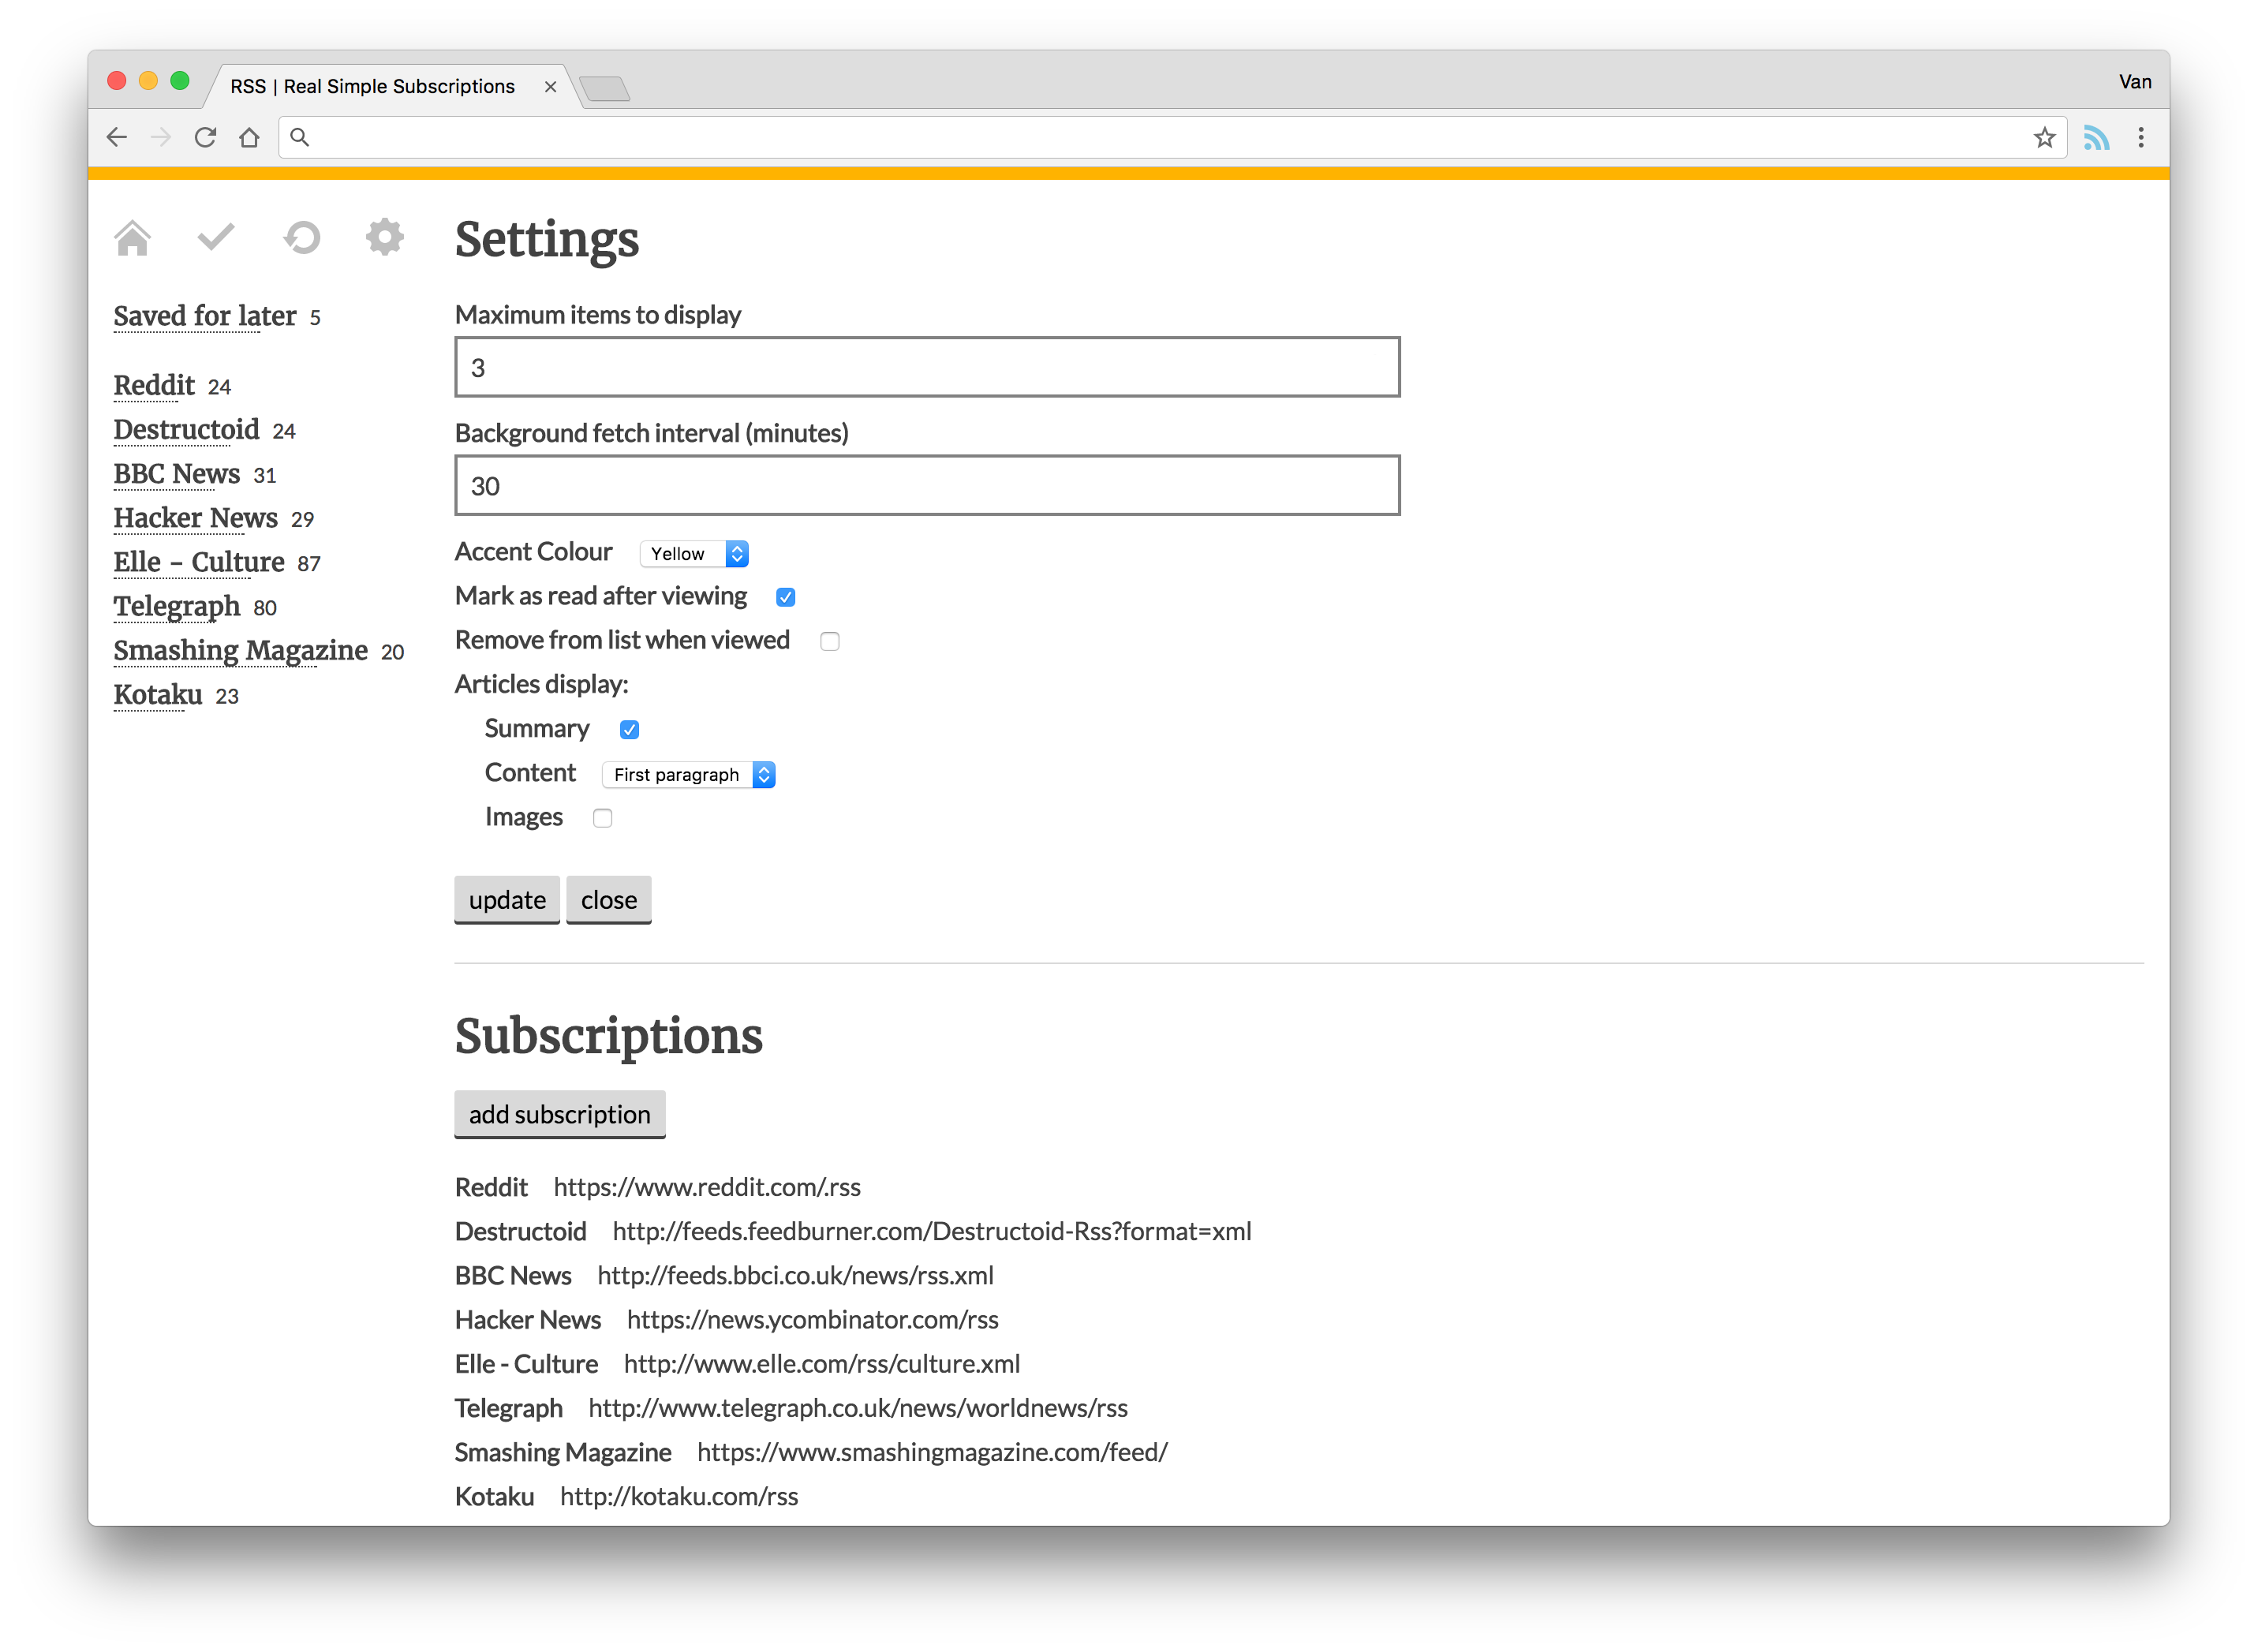
Task: Open Saved for later list
Action: click(x=205, y=316)
